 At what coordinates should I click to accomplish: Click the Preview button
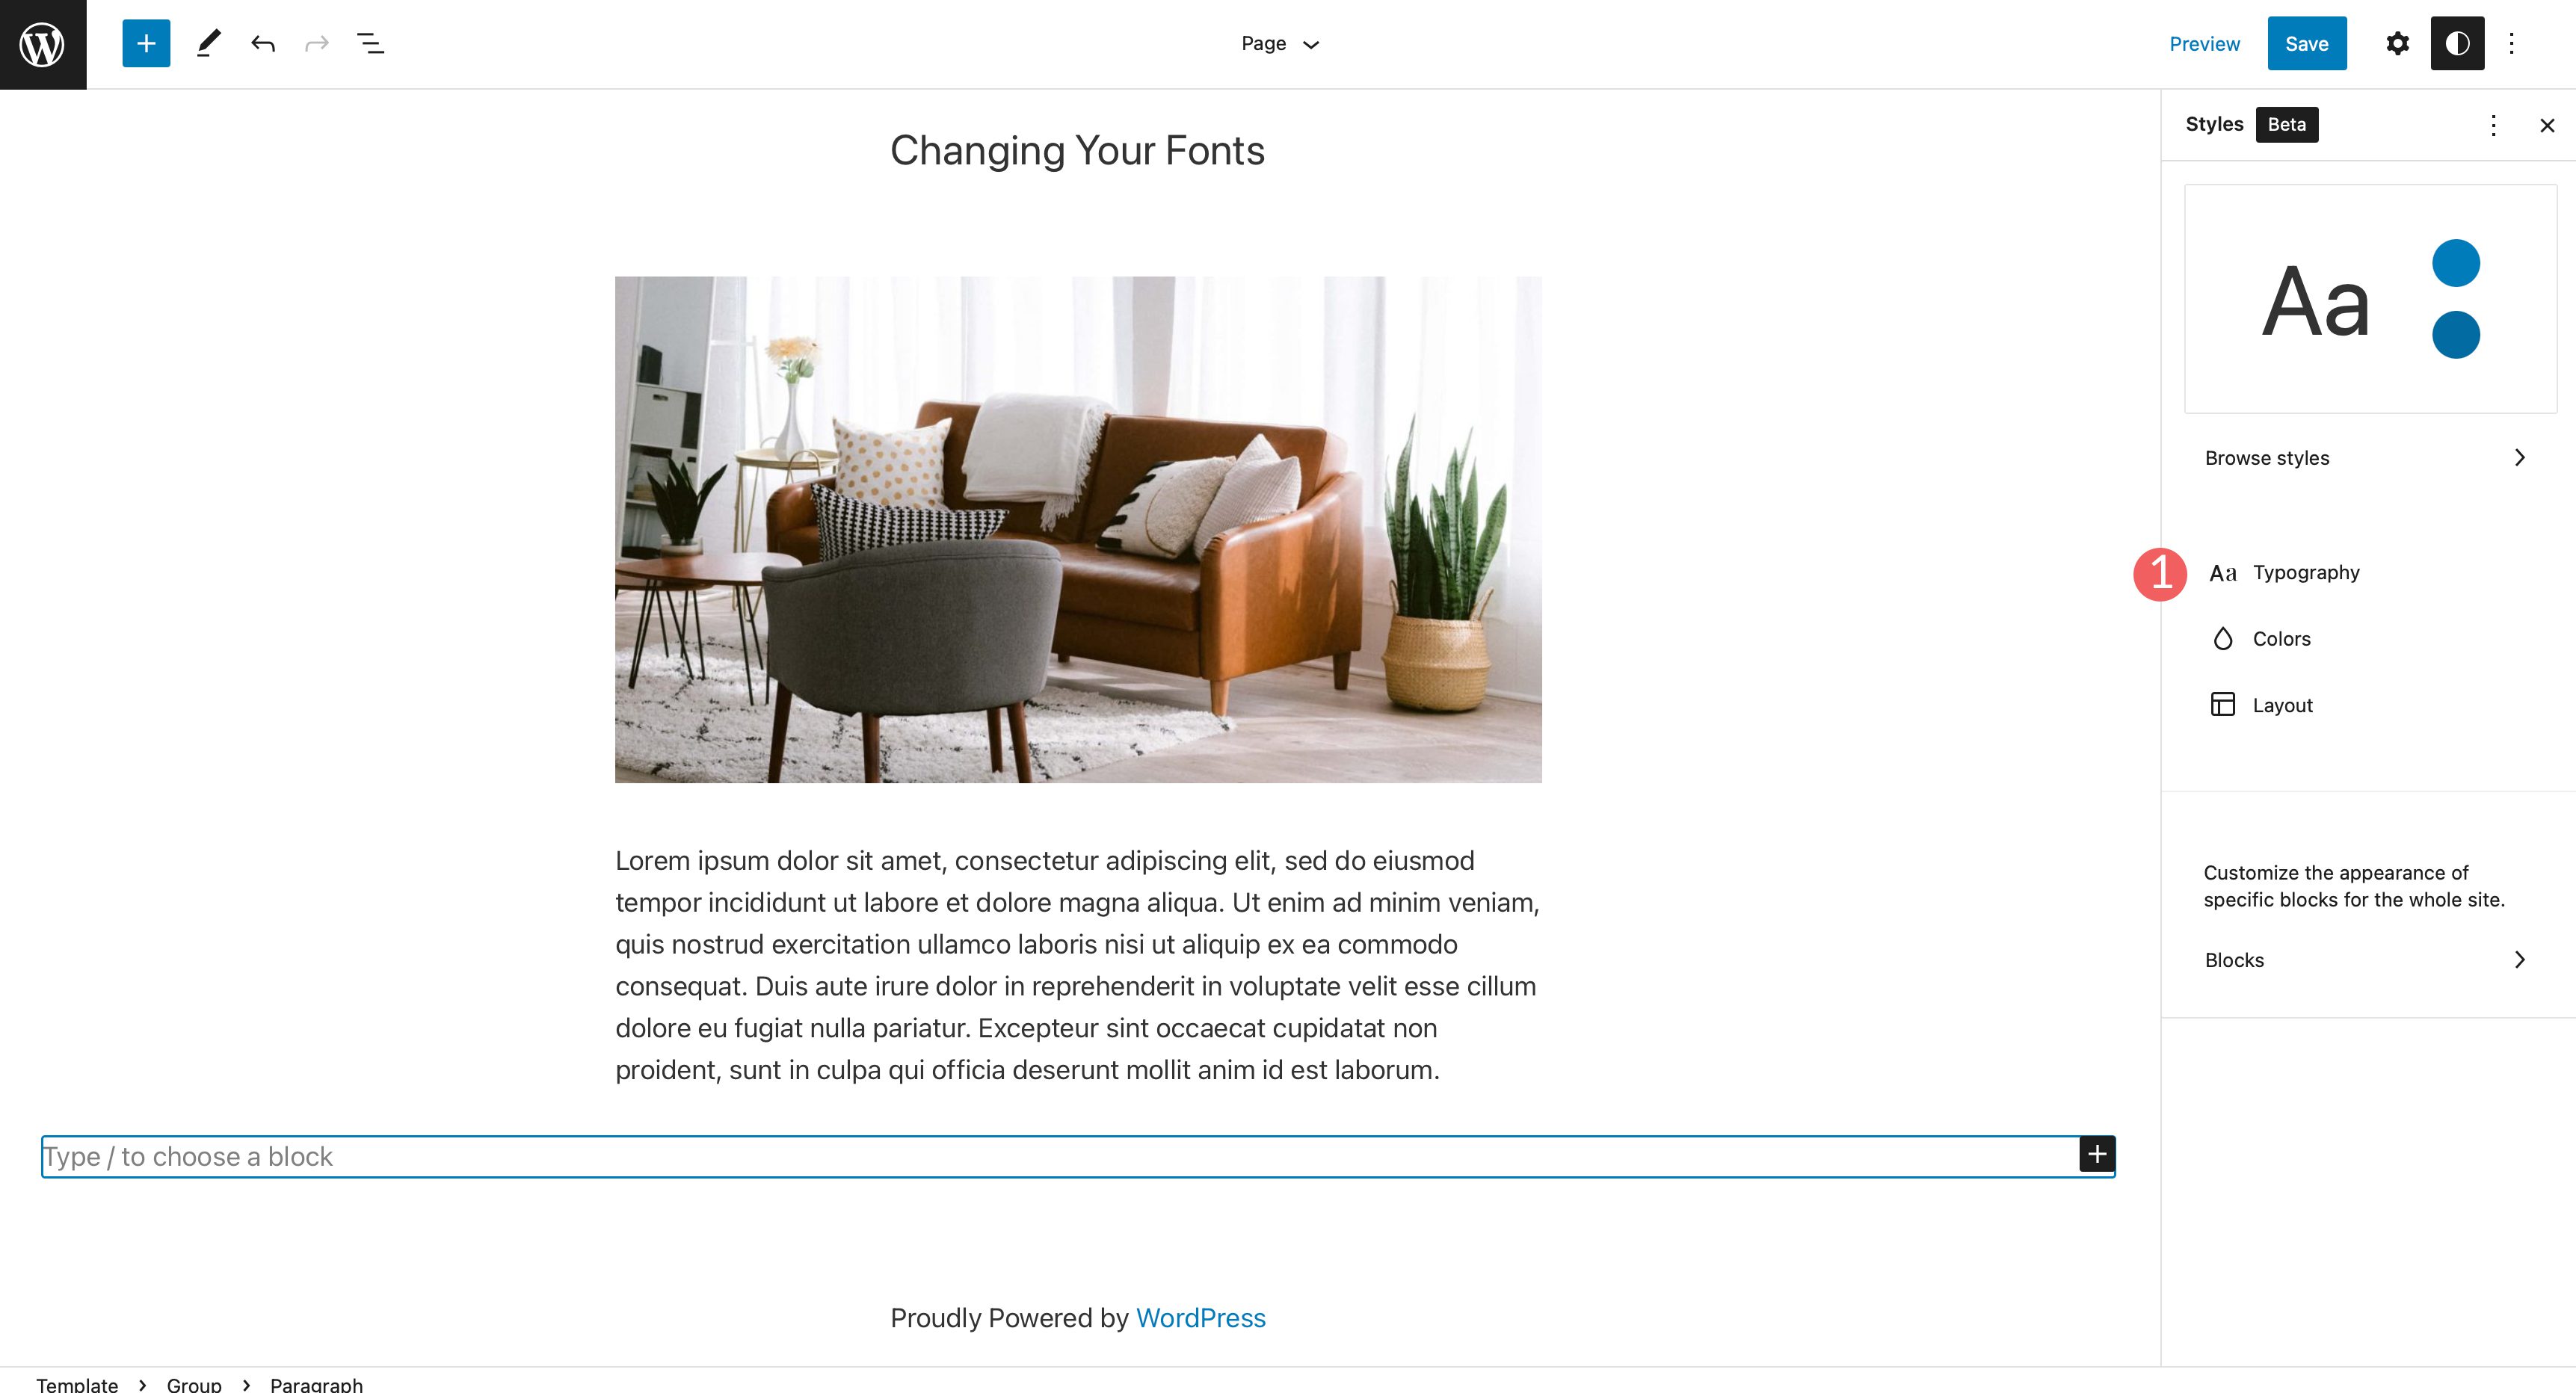pos(2205,43)
